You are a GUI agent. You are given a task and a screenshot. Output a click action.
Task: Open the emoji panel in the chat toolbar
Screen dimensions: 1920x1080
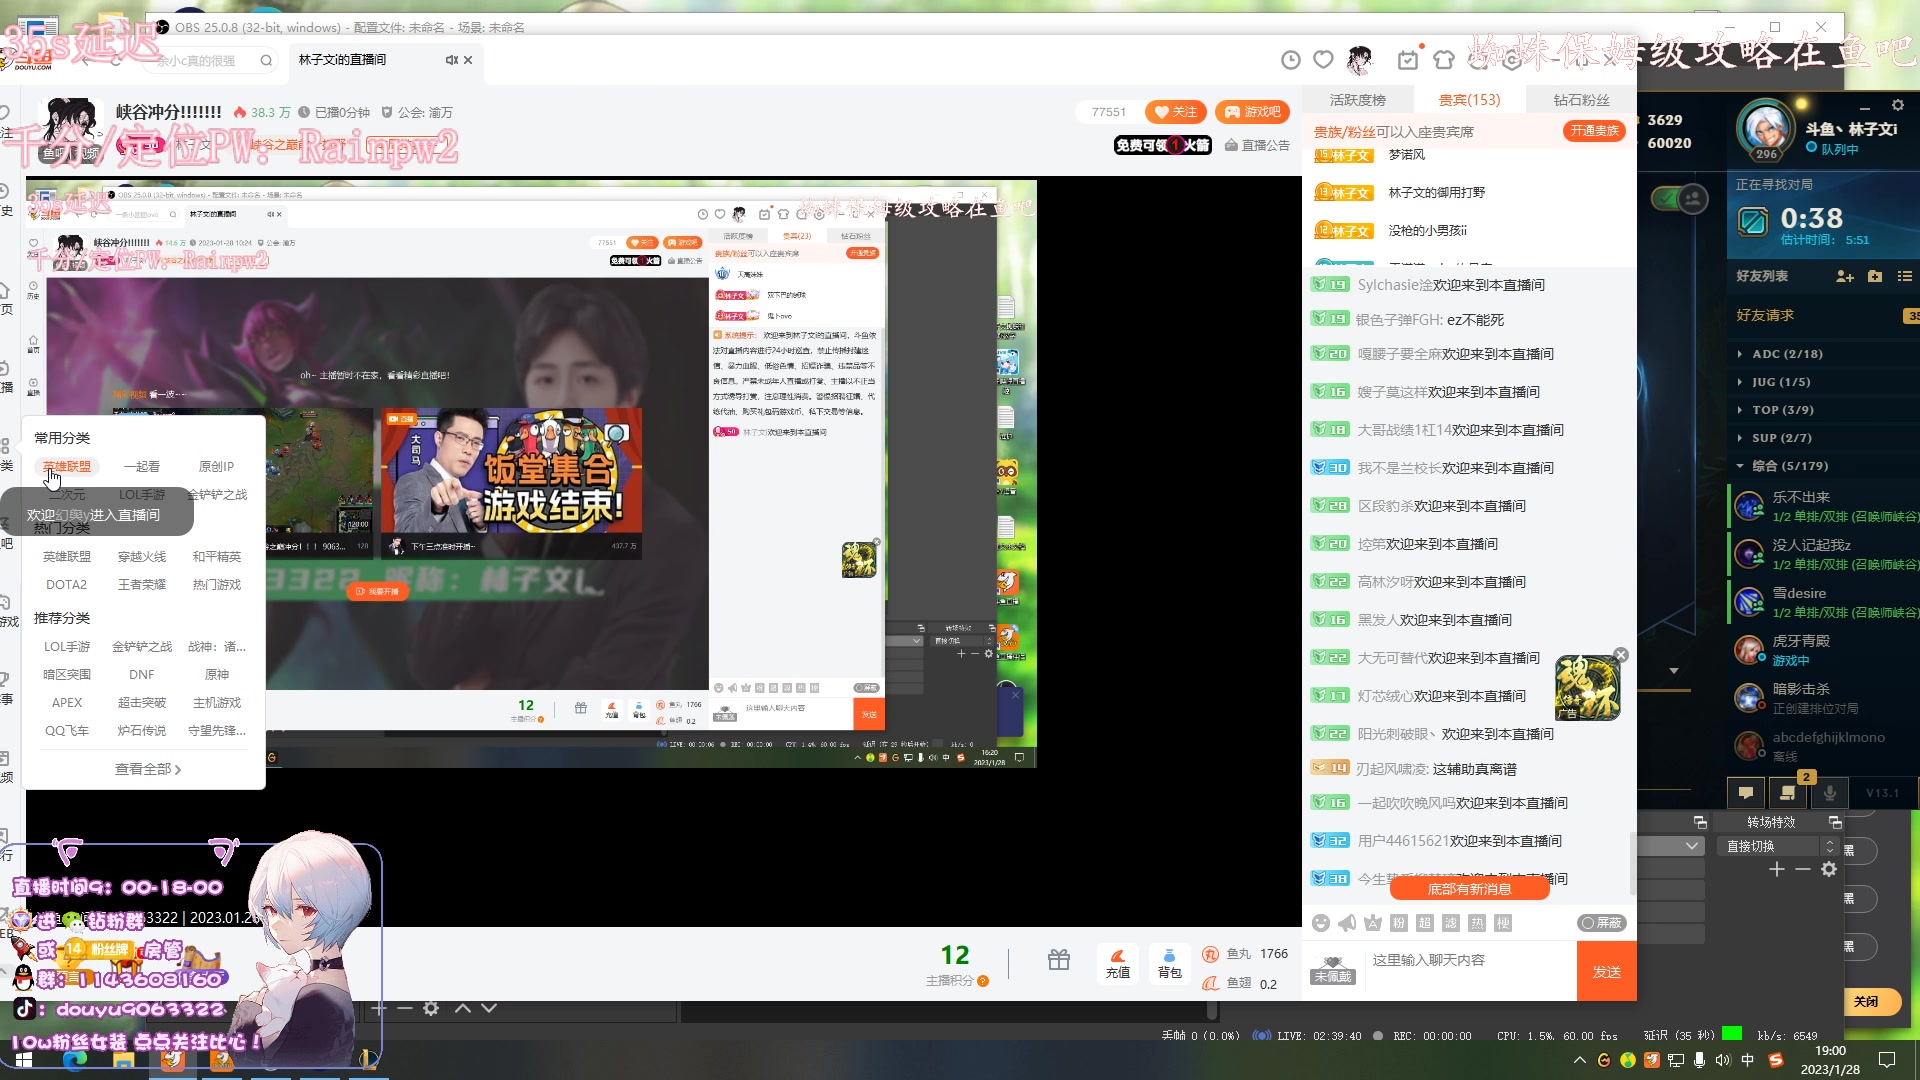(x=1322, y=923)
